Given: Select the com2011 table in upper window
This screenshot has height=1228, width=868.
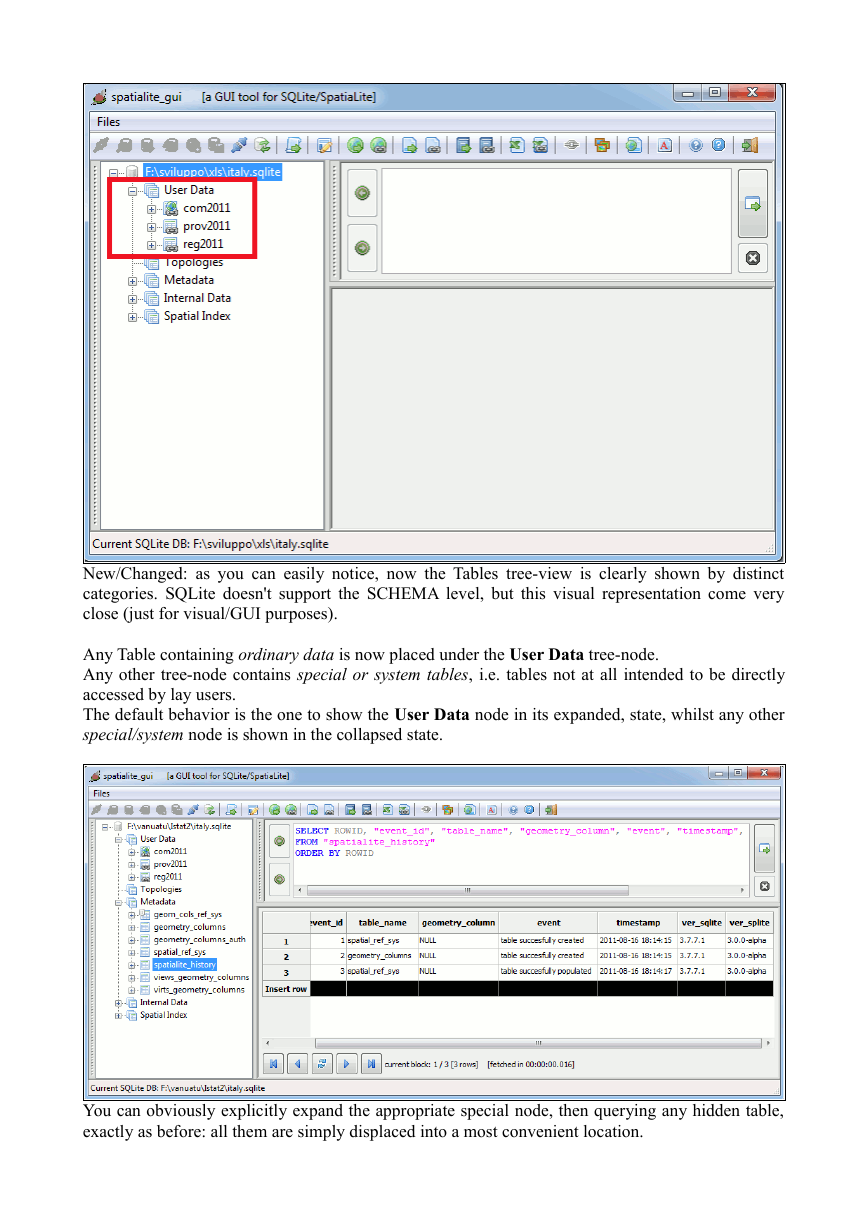Looking at the screenshot, I should (x=206, y=208).
